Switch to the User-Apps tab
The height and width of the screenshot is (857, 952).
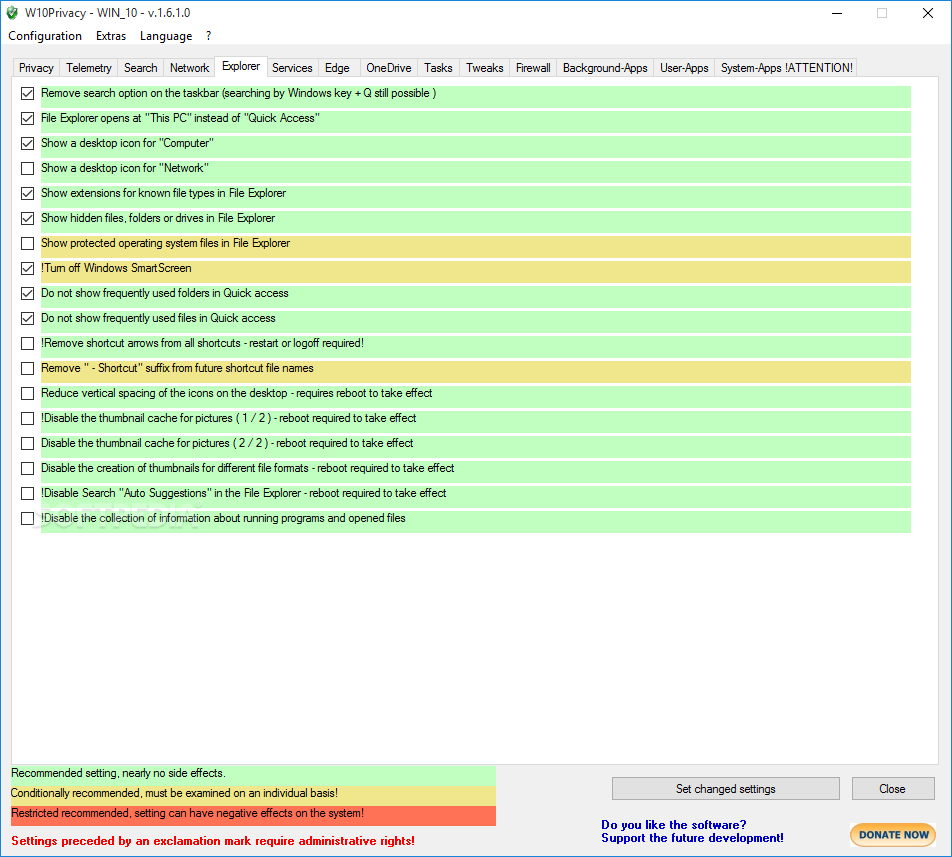[684, 68]
